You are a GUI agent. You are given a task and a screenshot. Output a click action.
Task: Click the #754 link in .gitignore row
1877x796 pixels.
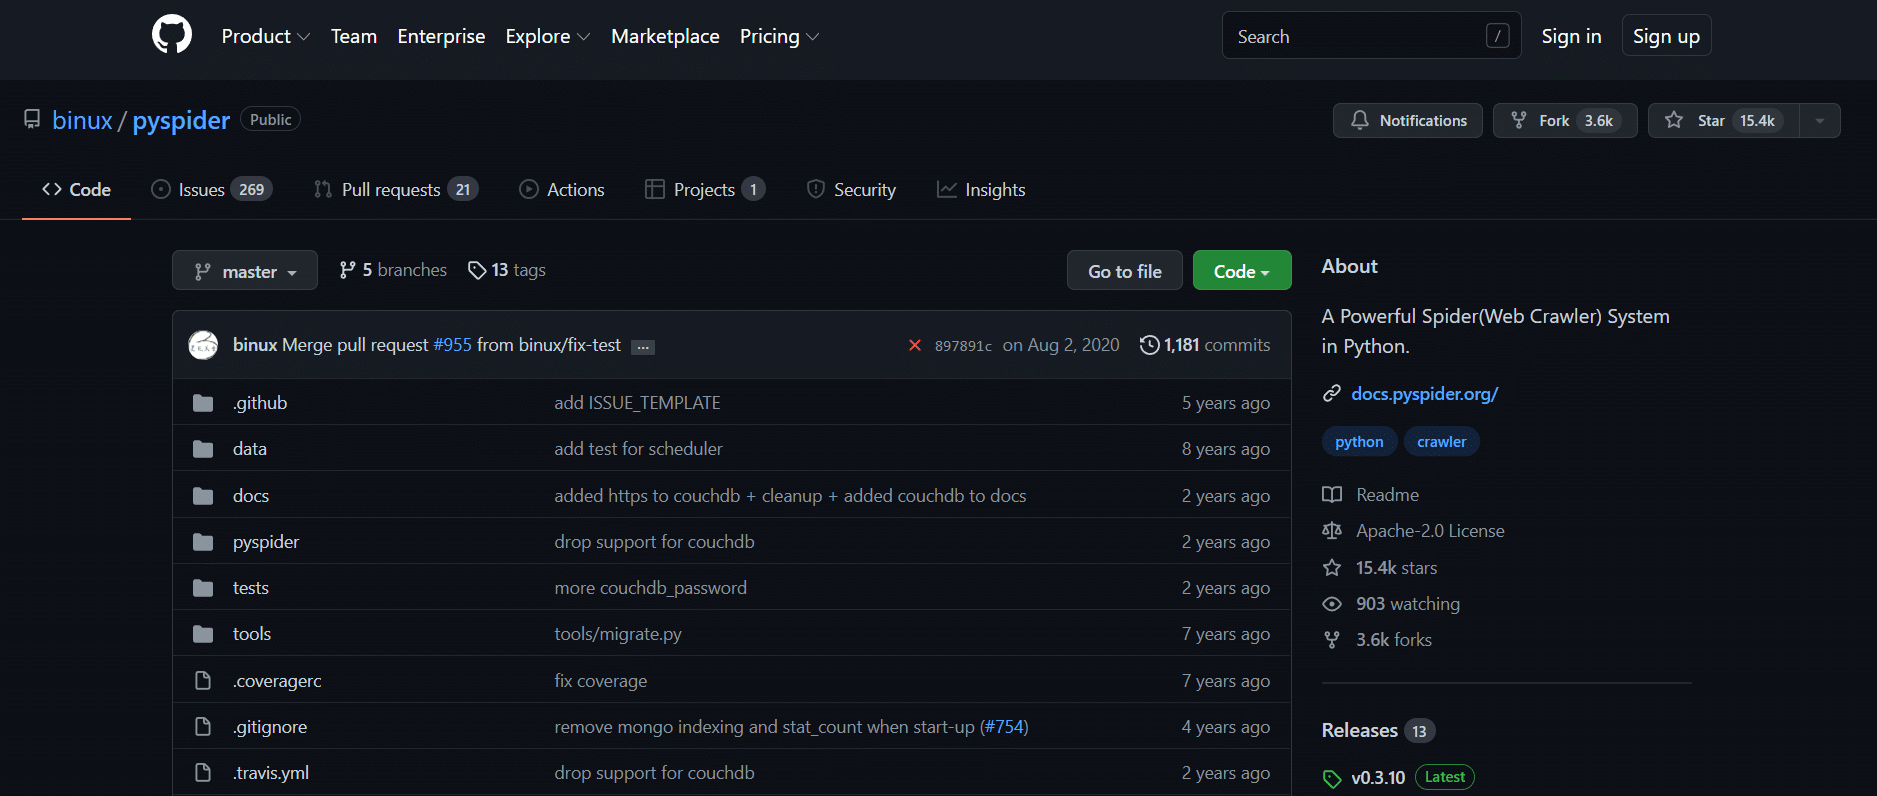click(x=1004, y=727)
